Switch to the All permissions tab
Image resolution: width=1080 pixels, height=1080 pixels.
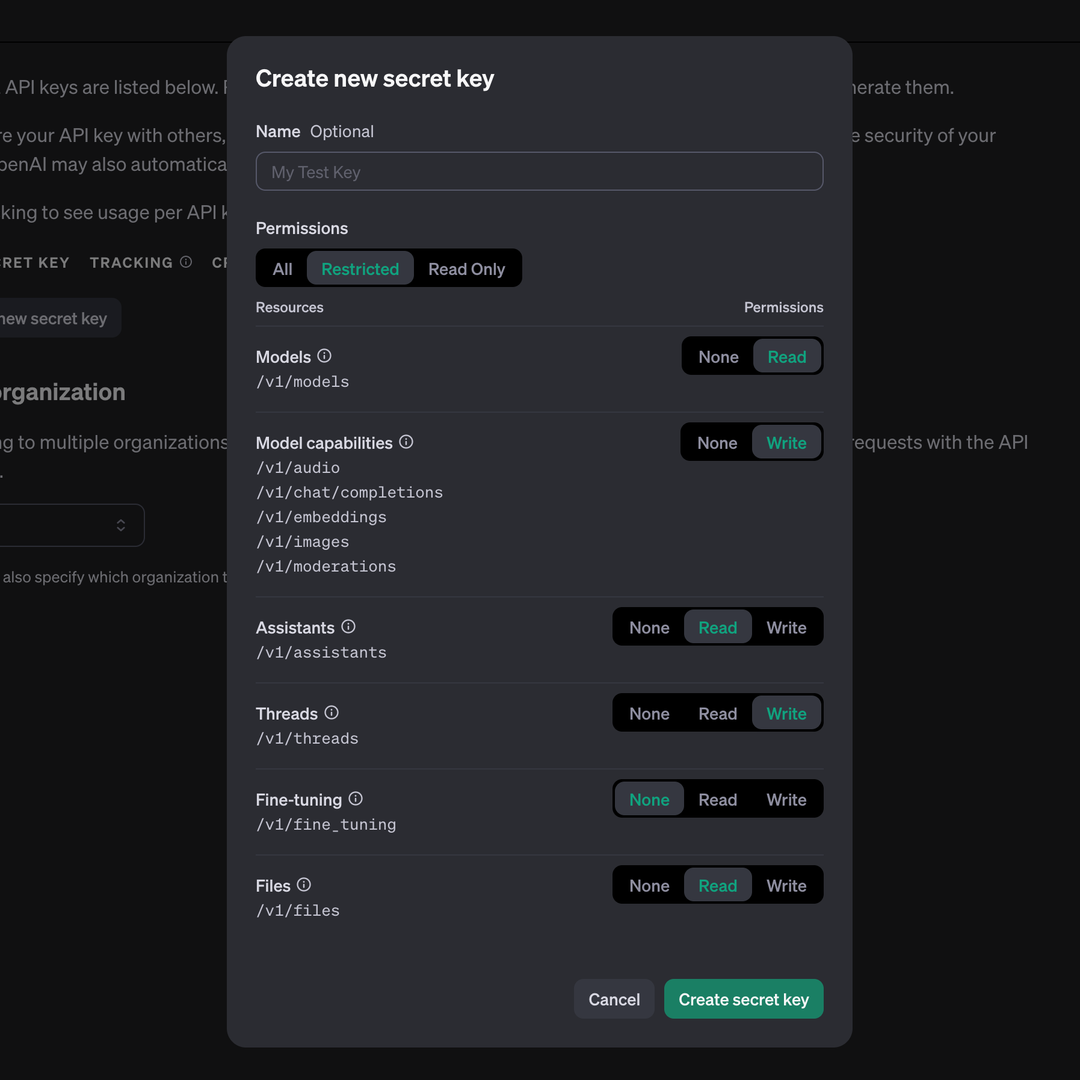[281, 268]
